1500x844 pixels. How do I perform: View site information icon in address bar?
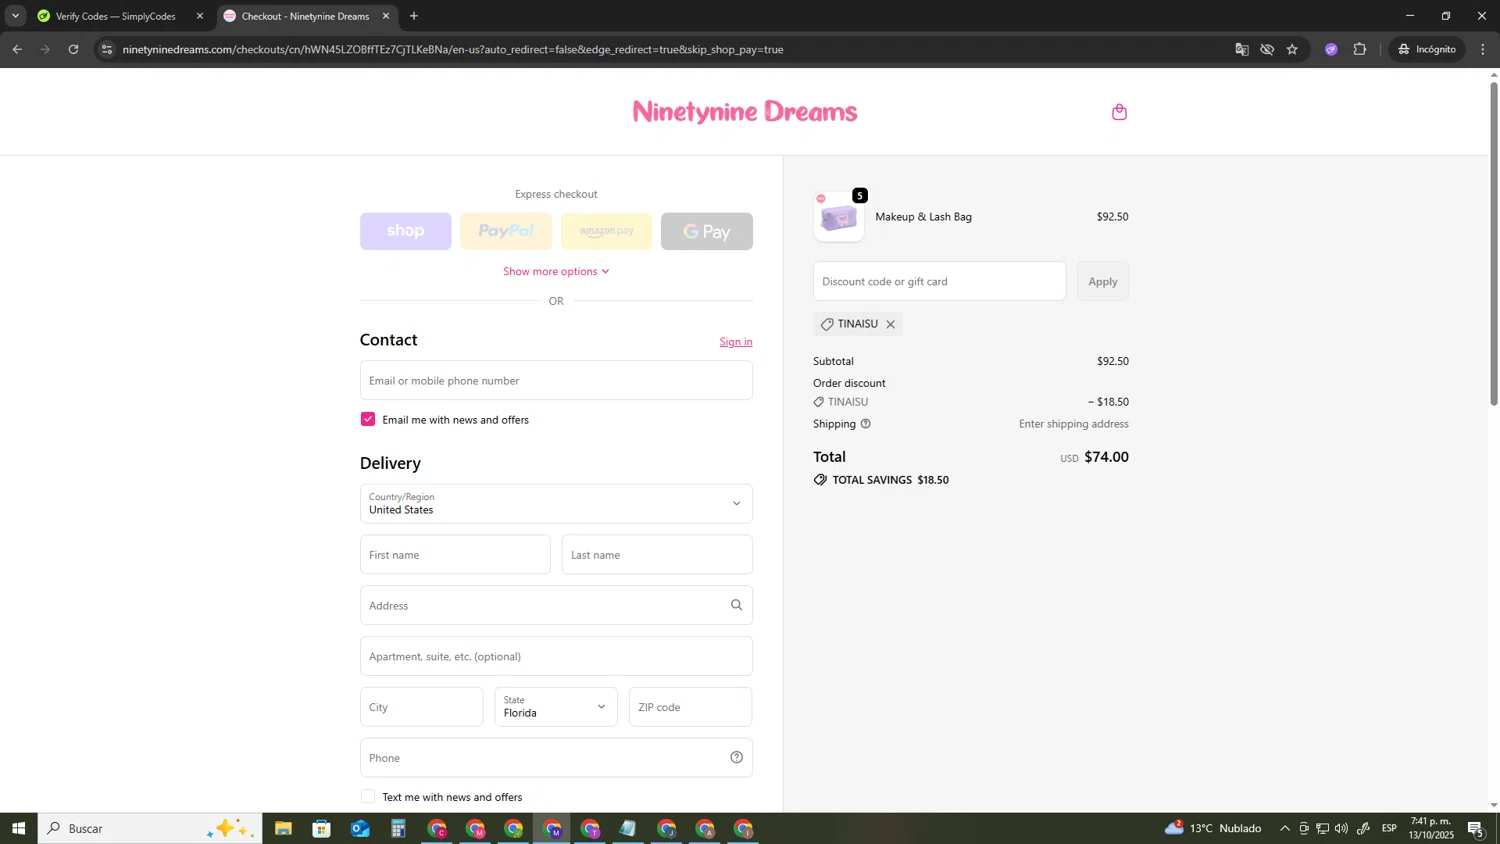tap(107, 49)
